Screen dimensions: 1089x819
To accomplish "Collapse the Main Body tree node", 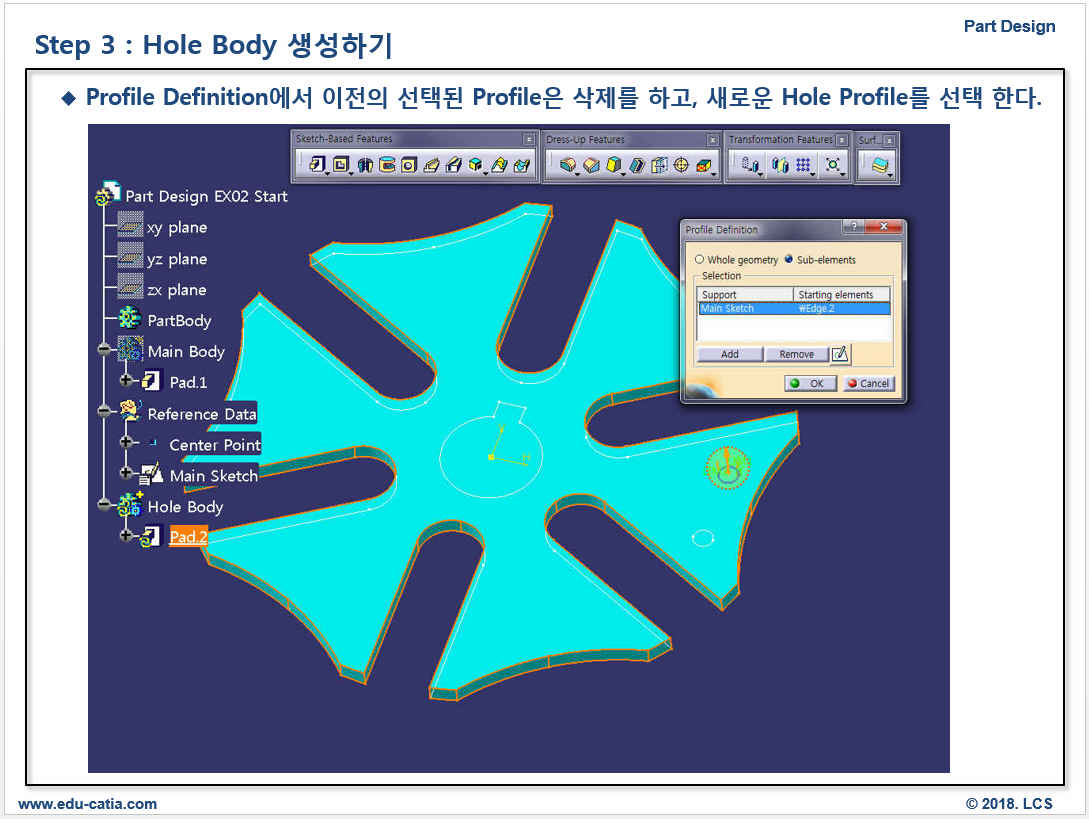I will [x=104, y=351].
